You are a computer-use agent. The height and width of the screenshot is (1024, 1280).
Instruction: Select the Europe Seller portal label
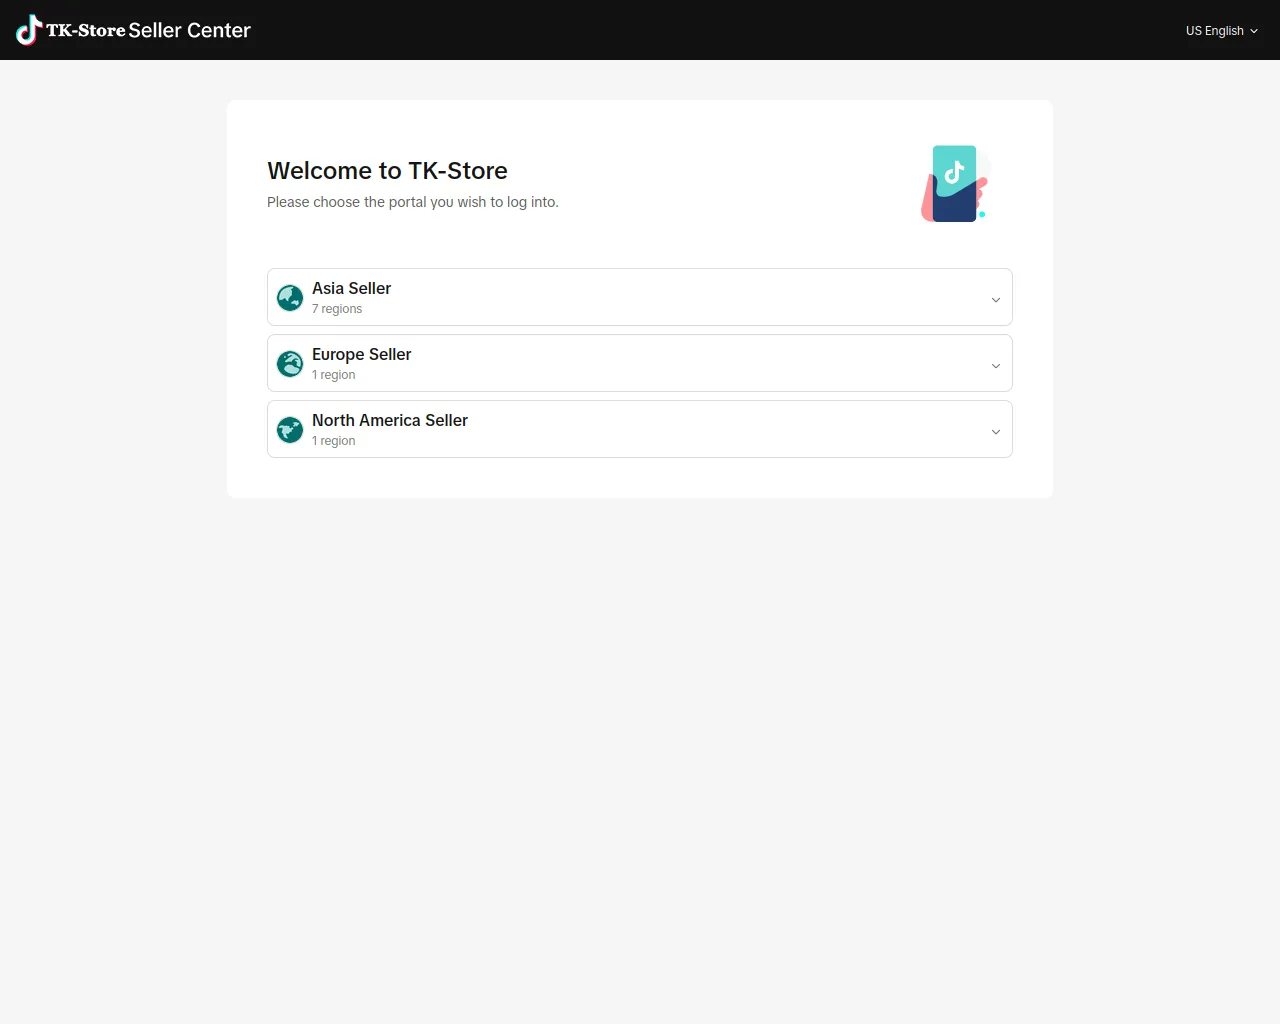coord(361,354)
